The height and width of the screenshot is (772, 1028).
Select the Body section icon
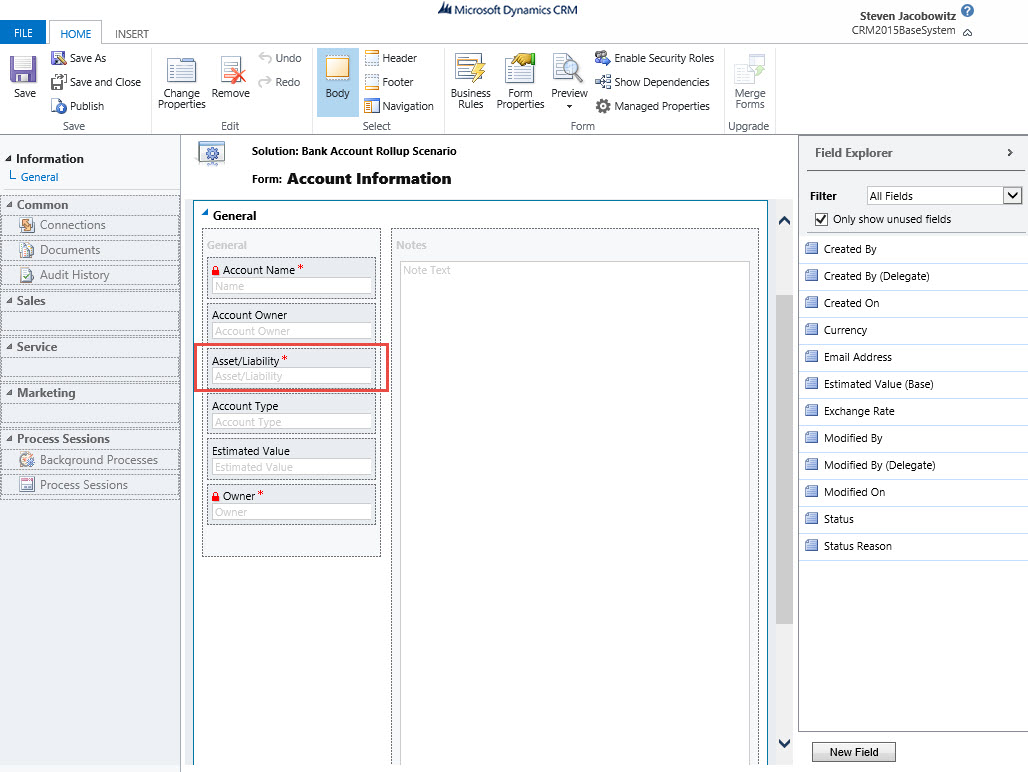tap(337, 70)
